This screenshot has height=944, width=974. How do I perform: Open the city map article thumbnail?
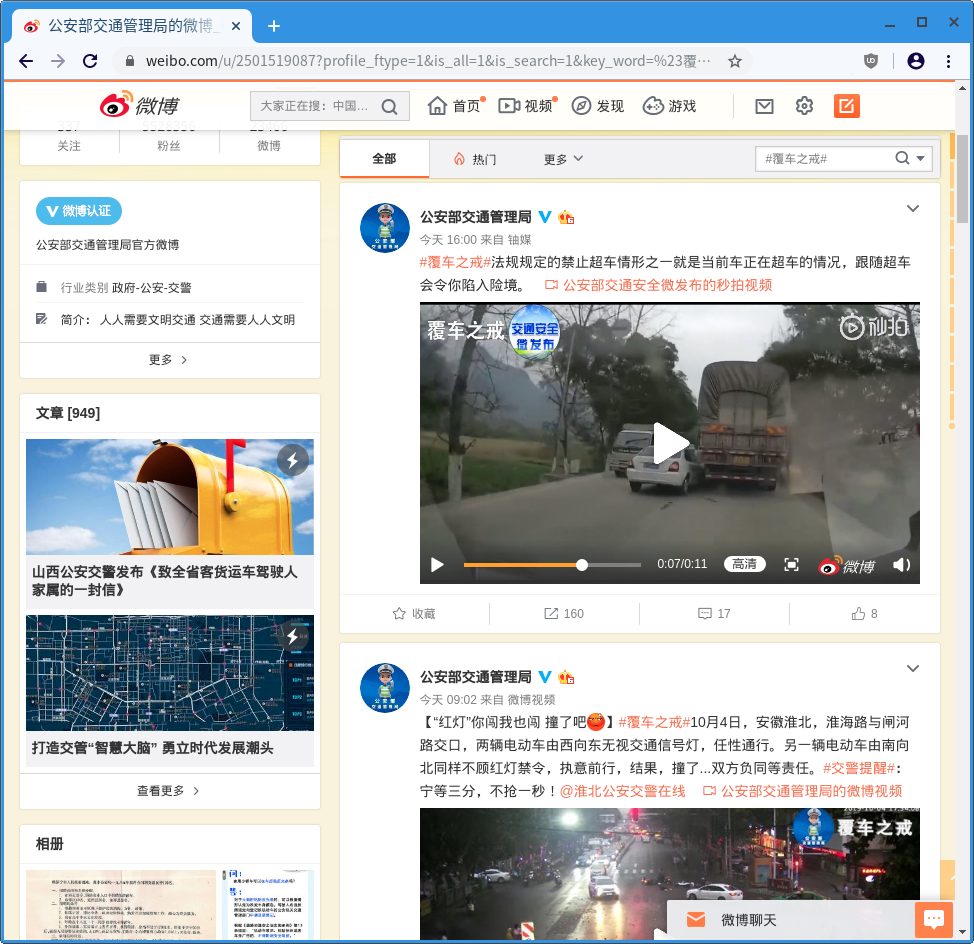tap(170, 673)
